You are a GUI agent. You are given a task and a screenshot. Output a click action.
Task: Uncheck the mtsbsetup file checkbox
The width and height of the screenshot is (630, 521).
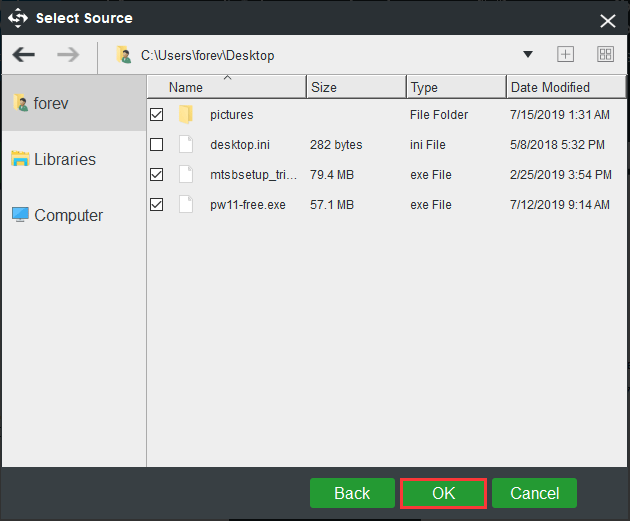pos(157,175)
